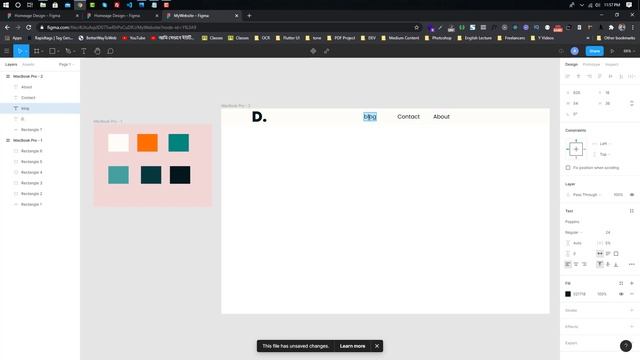
Task: Select the Comment tool
Action: [110, 51]
